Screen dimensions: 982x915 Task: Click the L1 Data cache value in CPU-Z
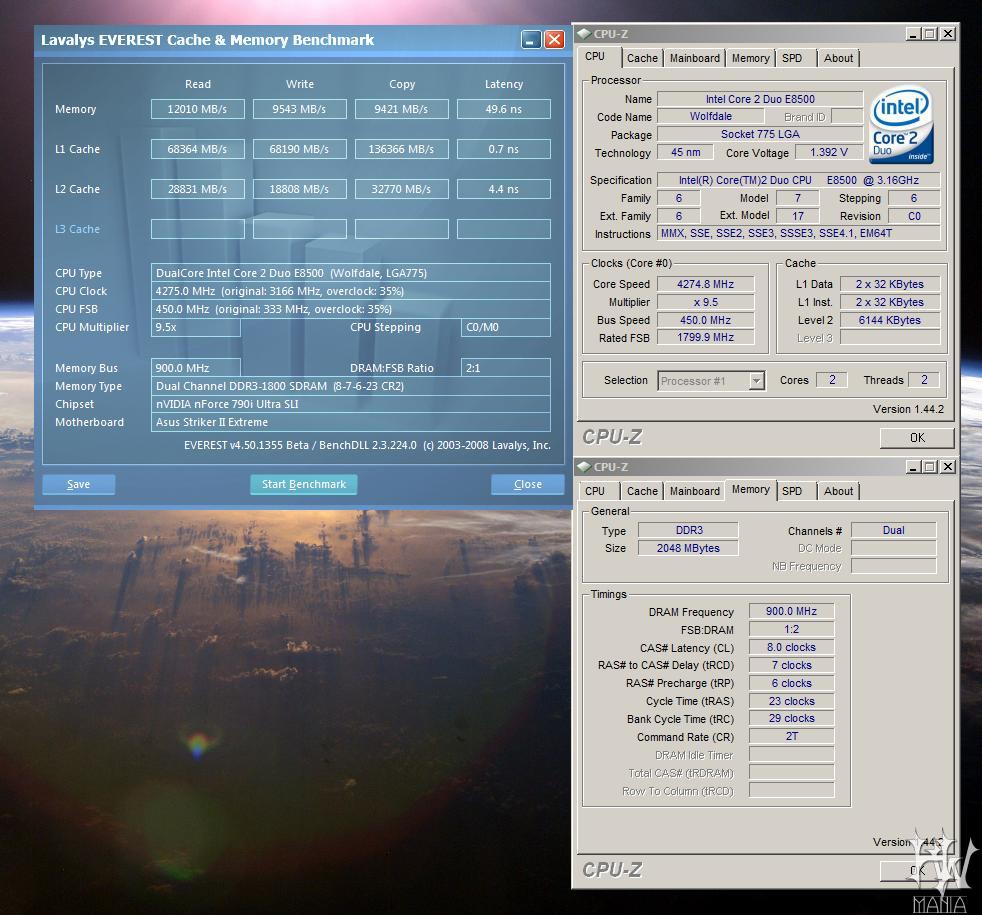click(x=889, y=284)
